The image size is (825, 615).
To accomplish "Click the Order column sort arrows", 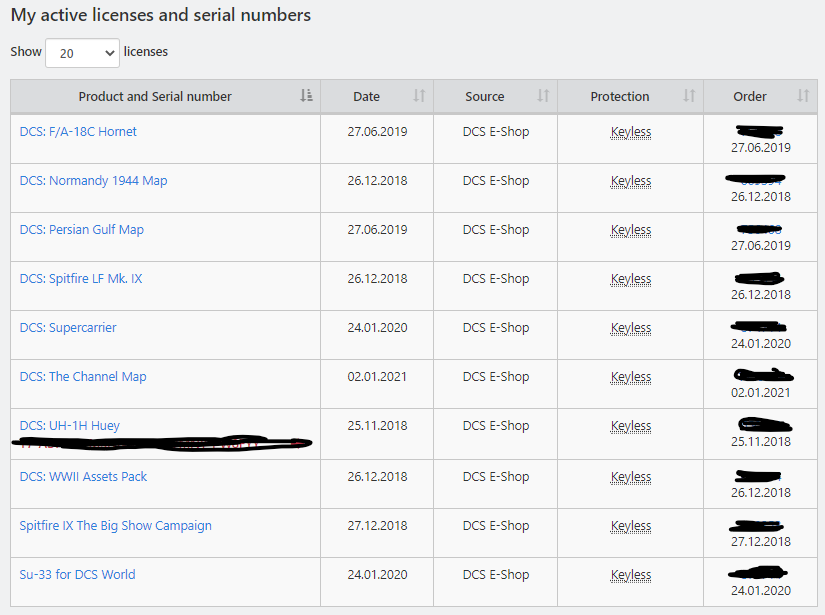I will click(x=803, y=96).
